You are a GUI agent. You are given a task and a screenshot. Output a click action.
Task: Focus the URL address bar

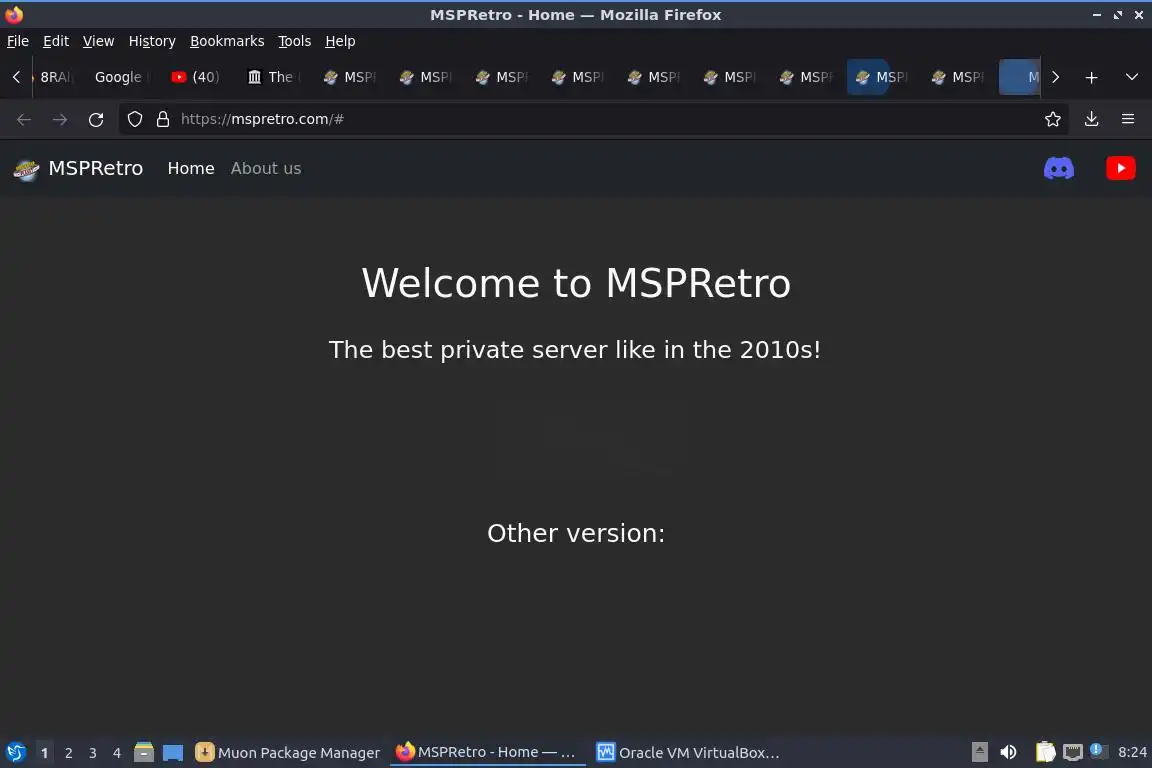click(593, 119)
